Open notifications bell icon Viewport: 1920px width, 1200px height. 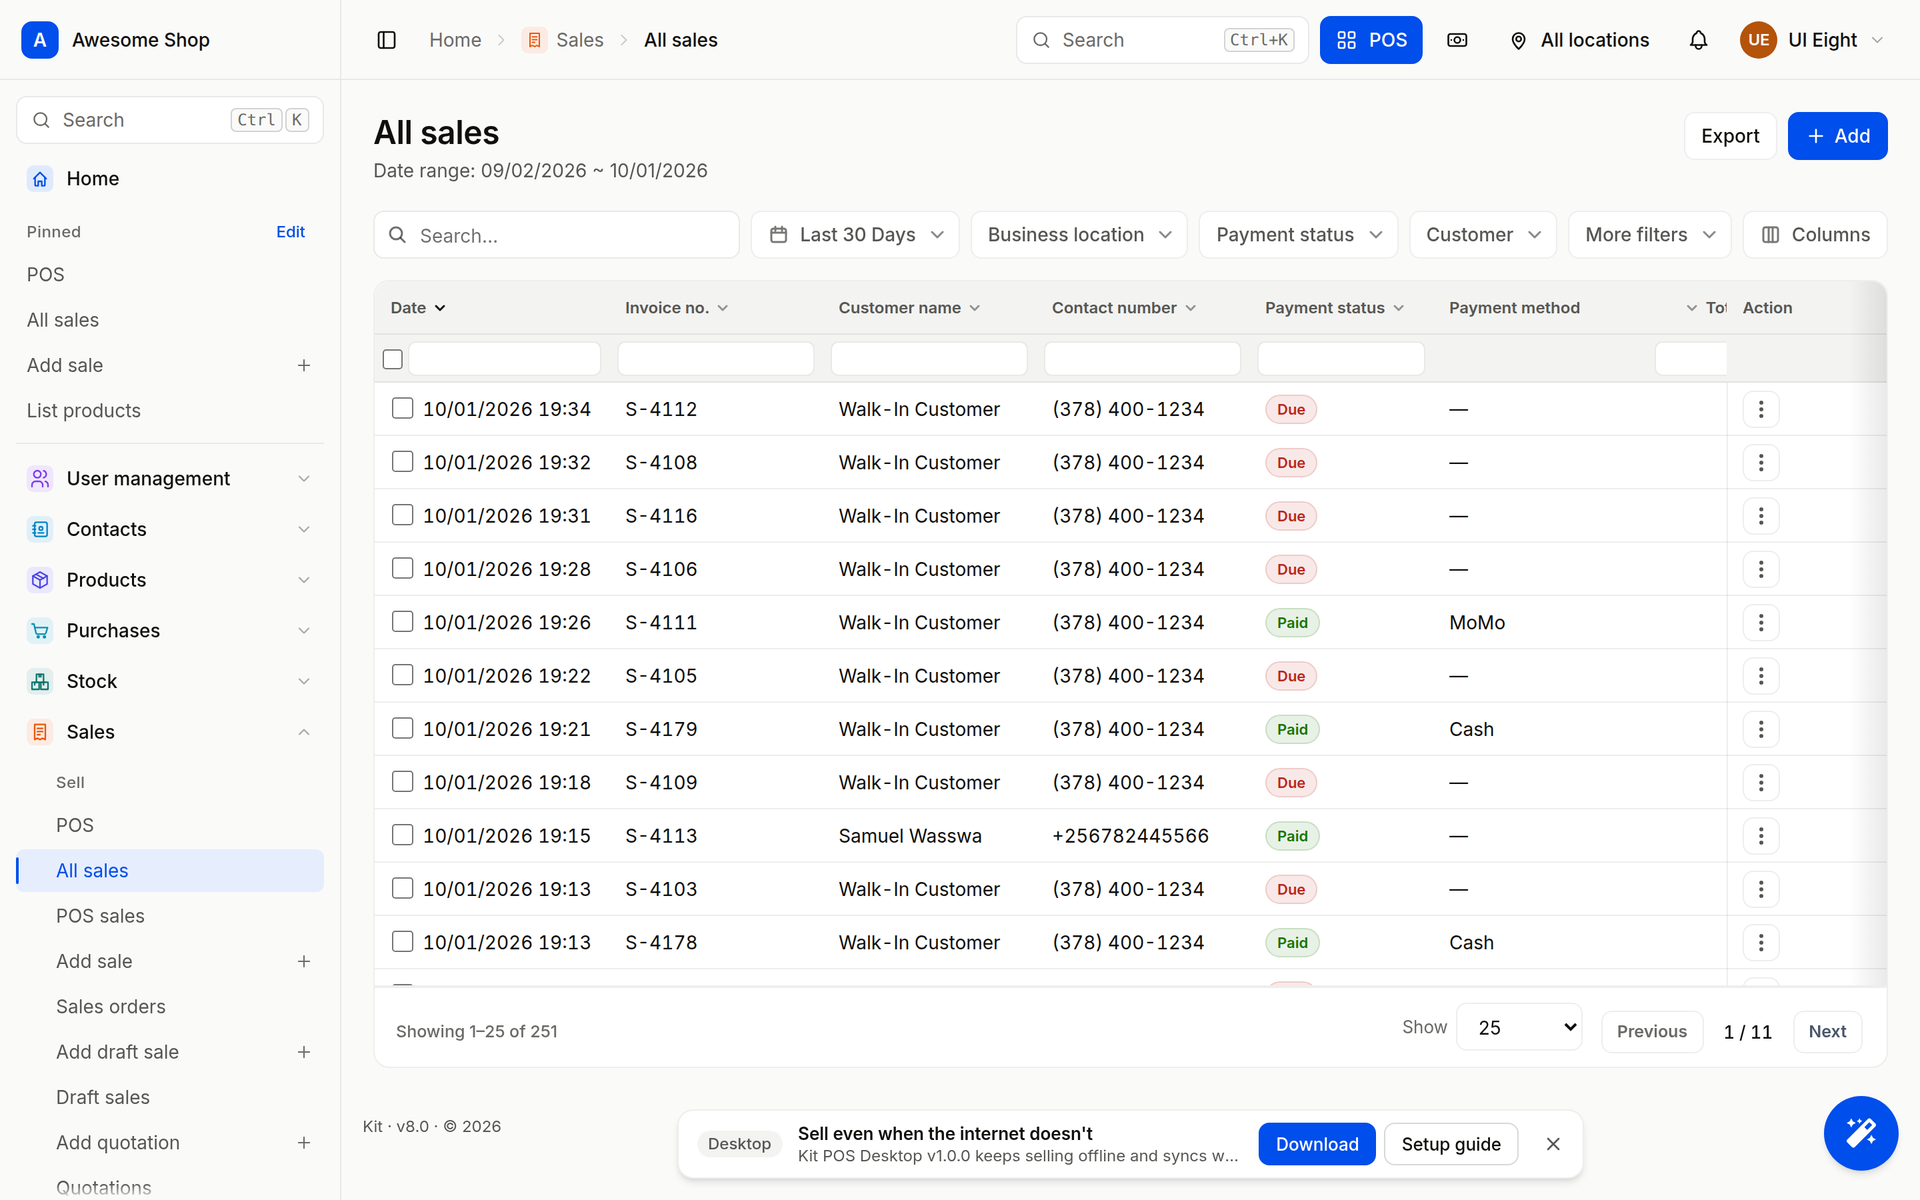click(x=1698, y=40)
